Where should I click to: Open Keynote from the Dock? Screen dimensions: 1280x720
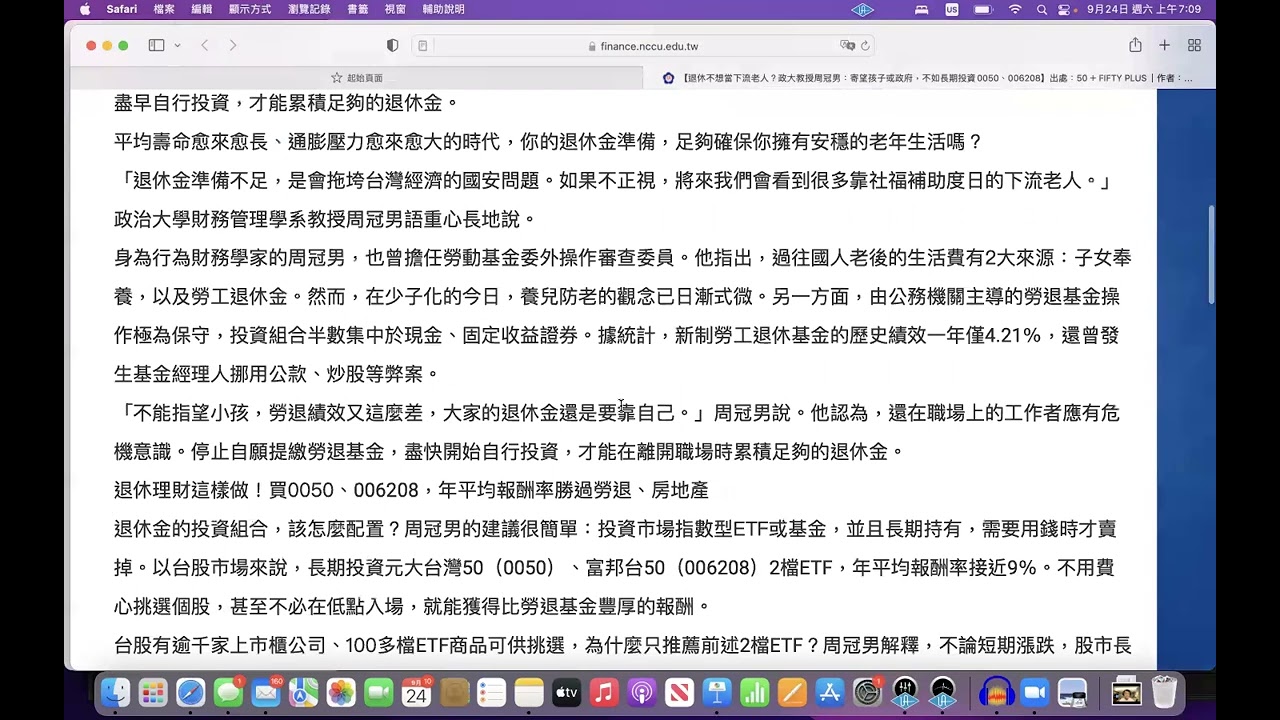(716, 692)
